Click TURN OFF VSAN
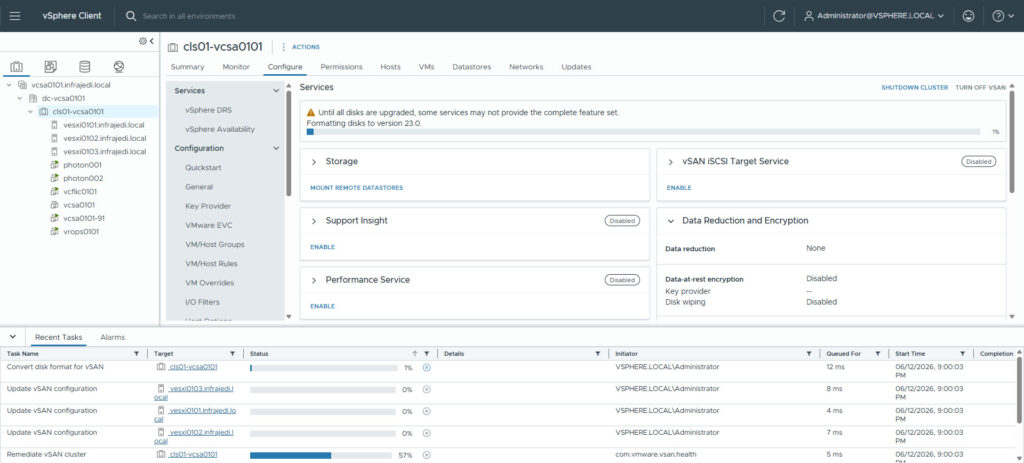Viewport: 1024px width, 463px height. point(980,87)
